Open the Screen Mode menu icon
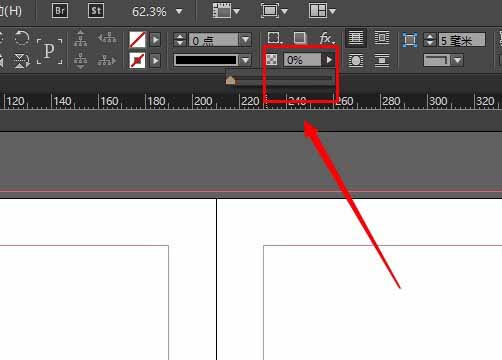Image resolution: width=502 pixels, height=360 pixels. point(274,11)
